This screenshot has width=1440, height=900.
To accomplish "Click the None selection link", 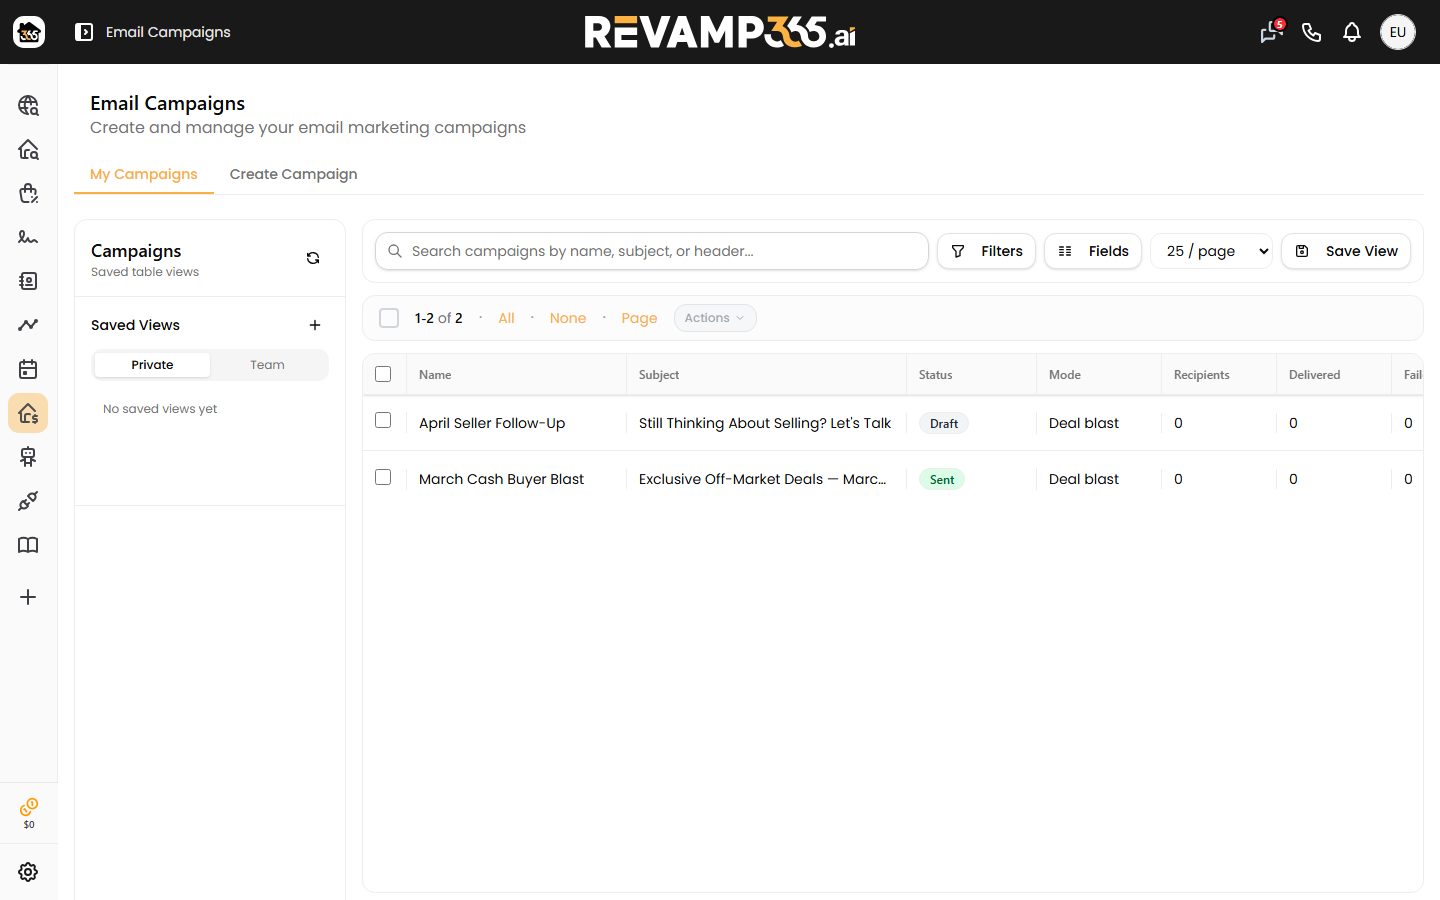I will pyautogui.click(x=568, y=318).
